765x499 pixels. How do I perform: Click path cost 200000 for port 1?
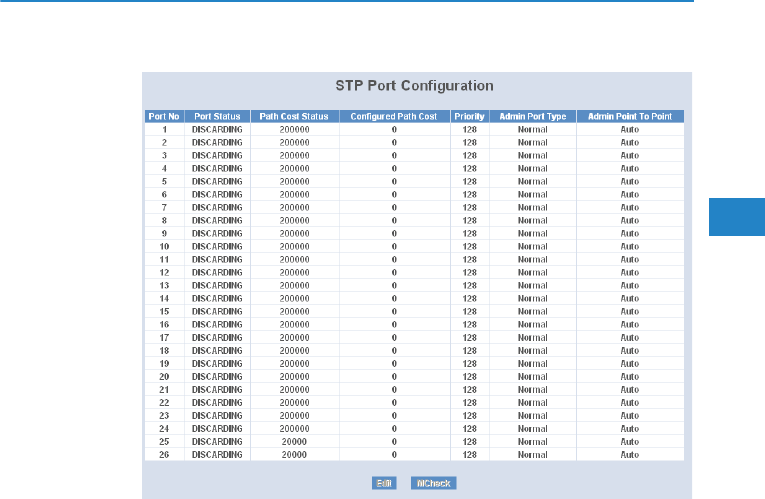tap(294, 129)
